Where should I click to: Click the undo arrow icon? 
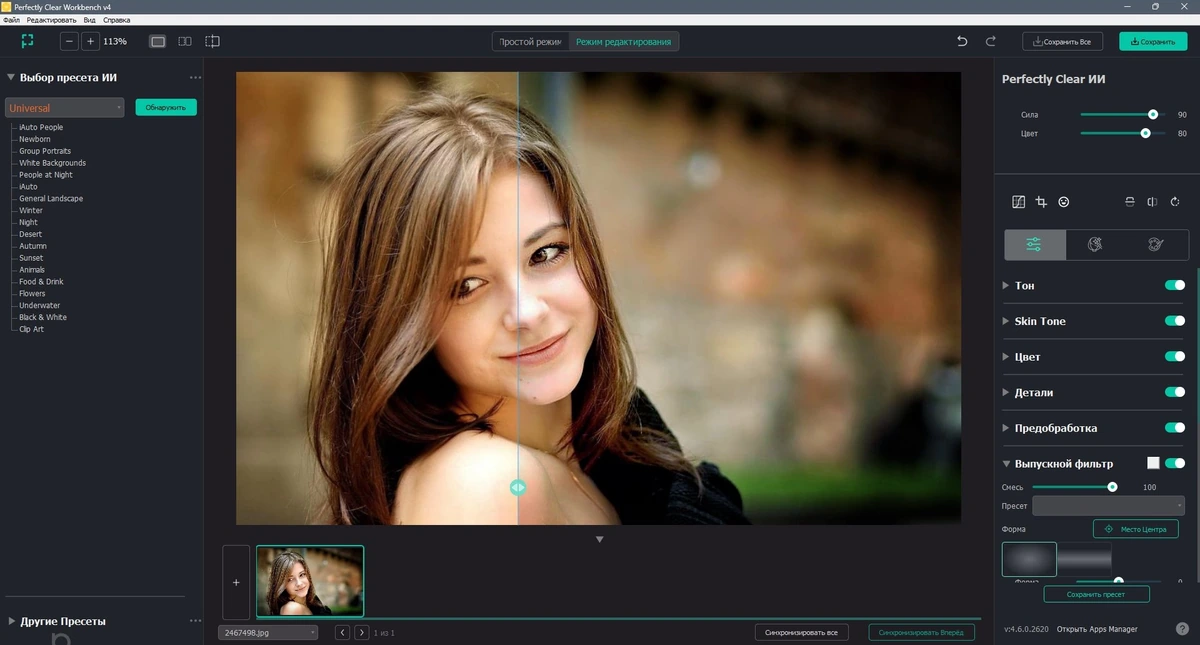pos(962,41)
